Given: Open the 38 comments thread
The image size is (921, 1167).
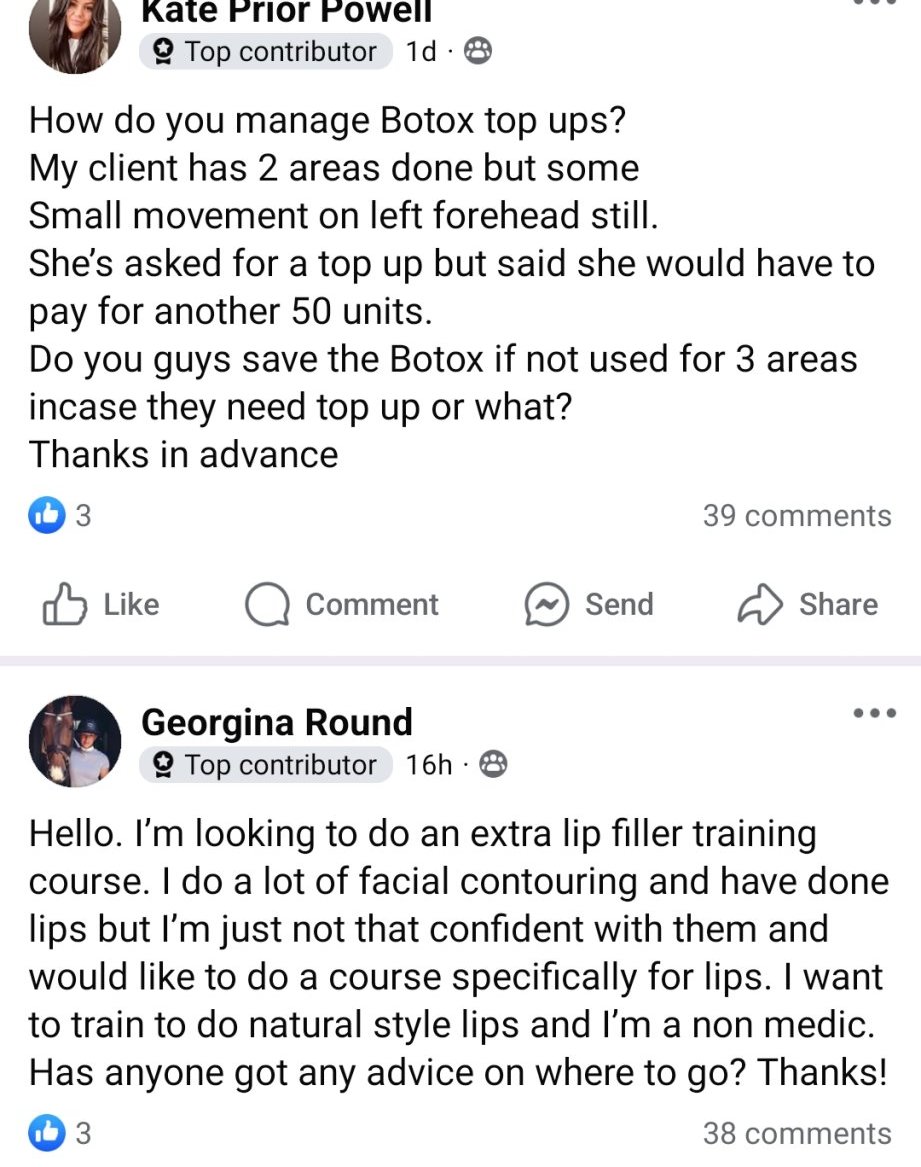Looking at the screenshot, I should coord(796,1133).
